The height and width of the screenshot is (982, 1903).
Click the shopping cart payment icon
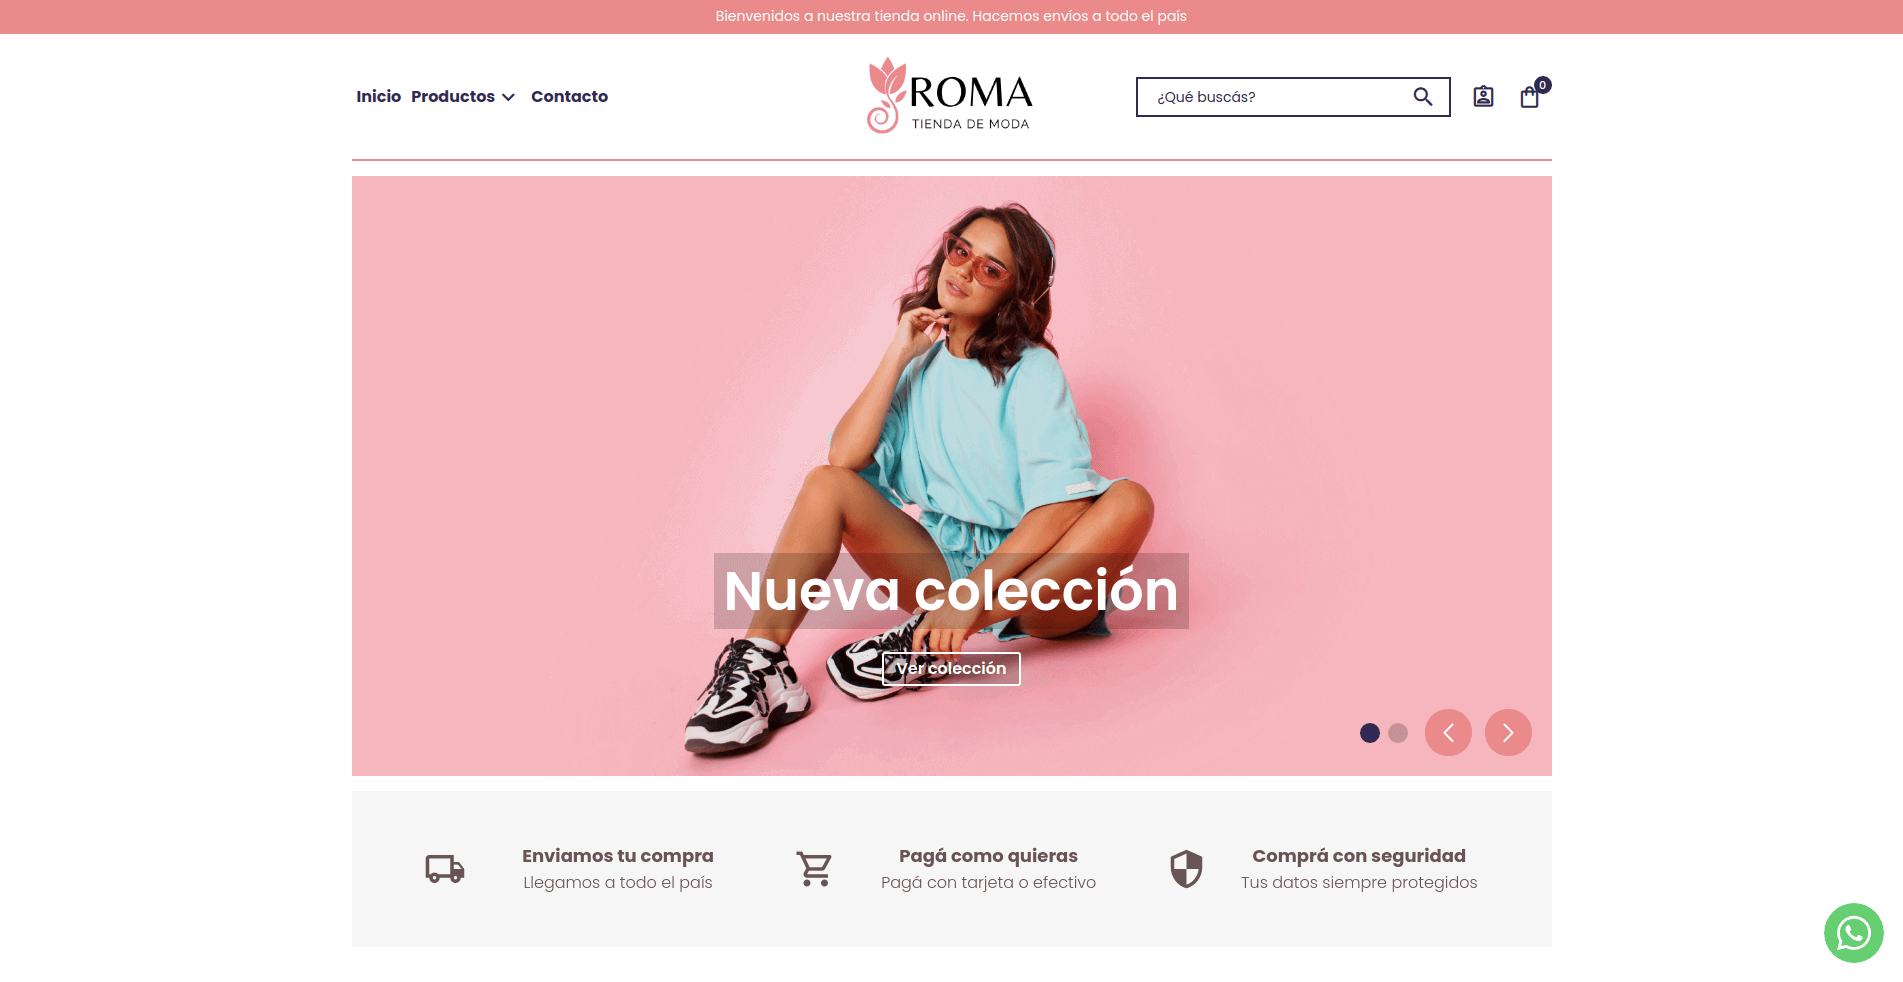[x=814, y=868]
